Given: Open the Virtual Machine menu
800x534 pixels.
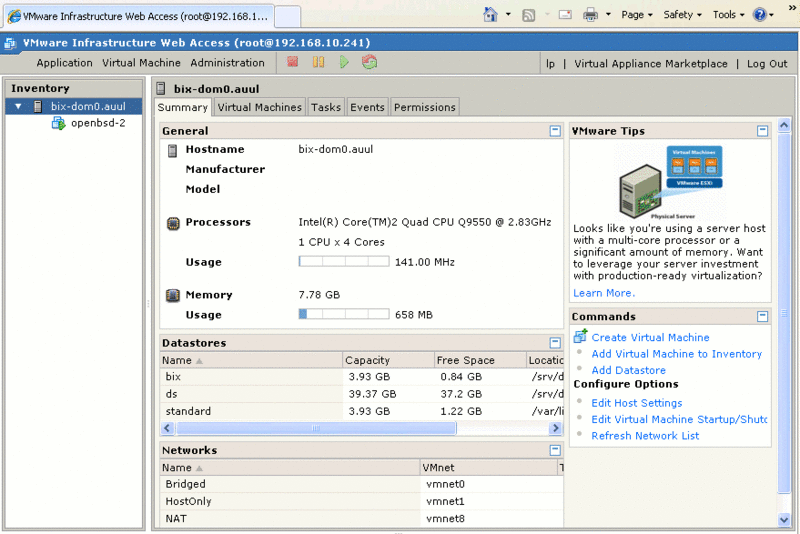Looking at the screenshot, I should [x=141, y=63].
